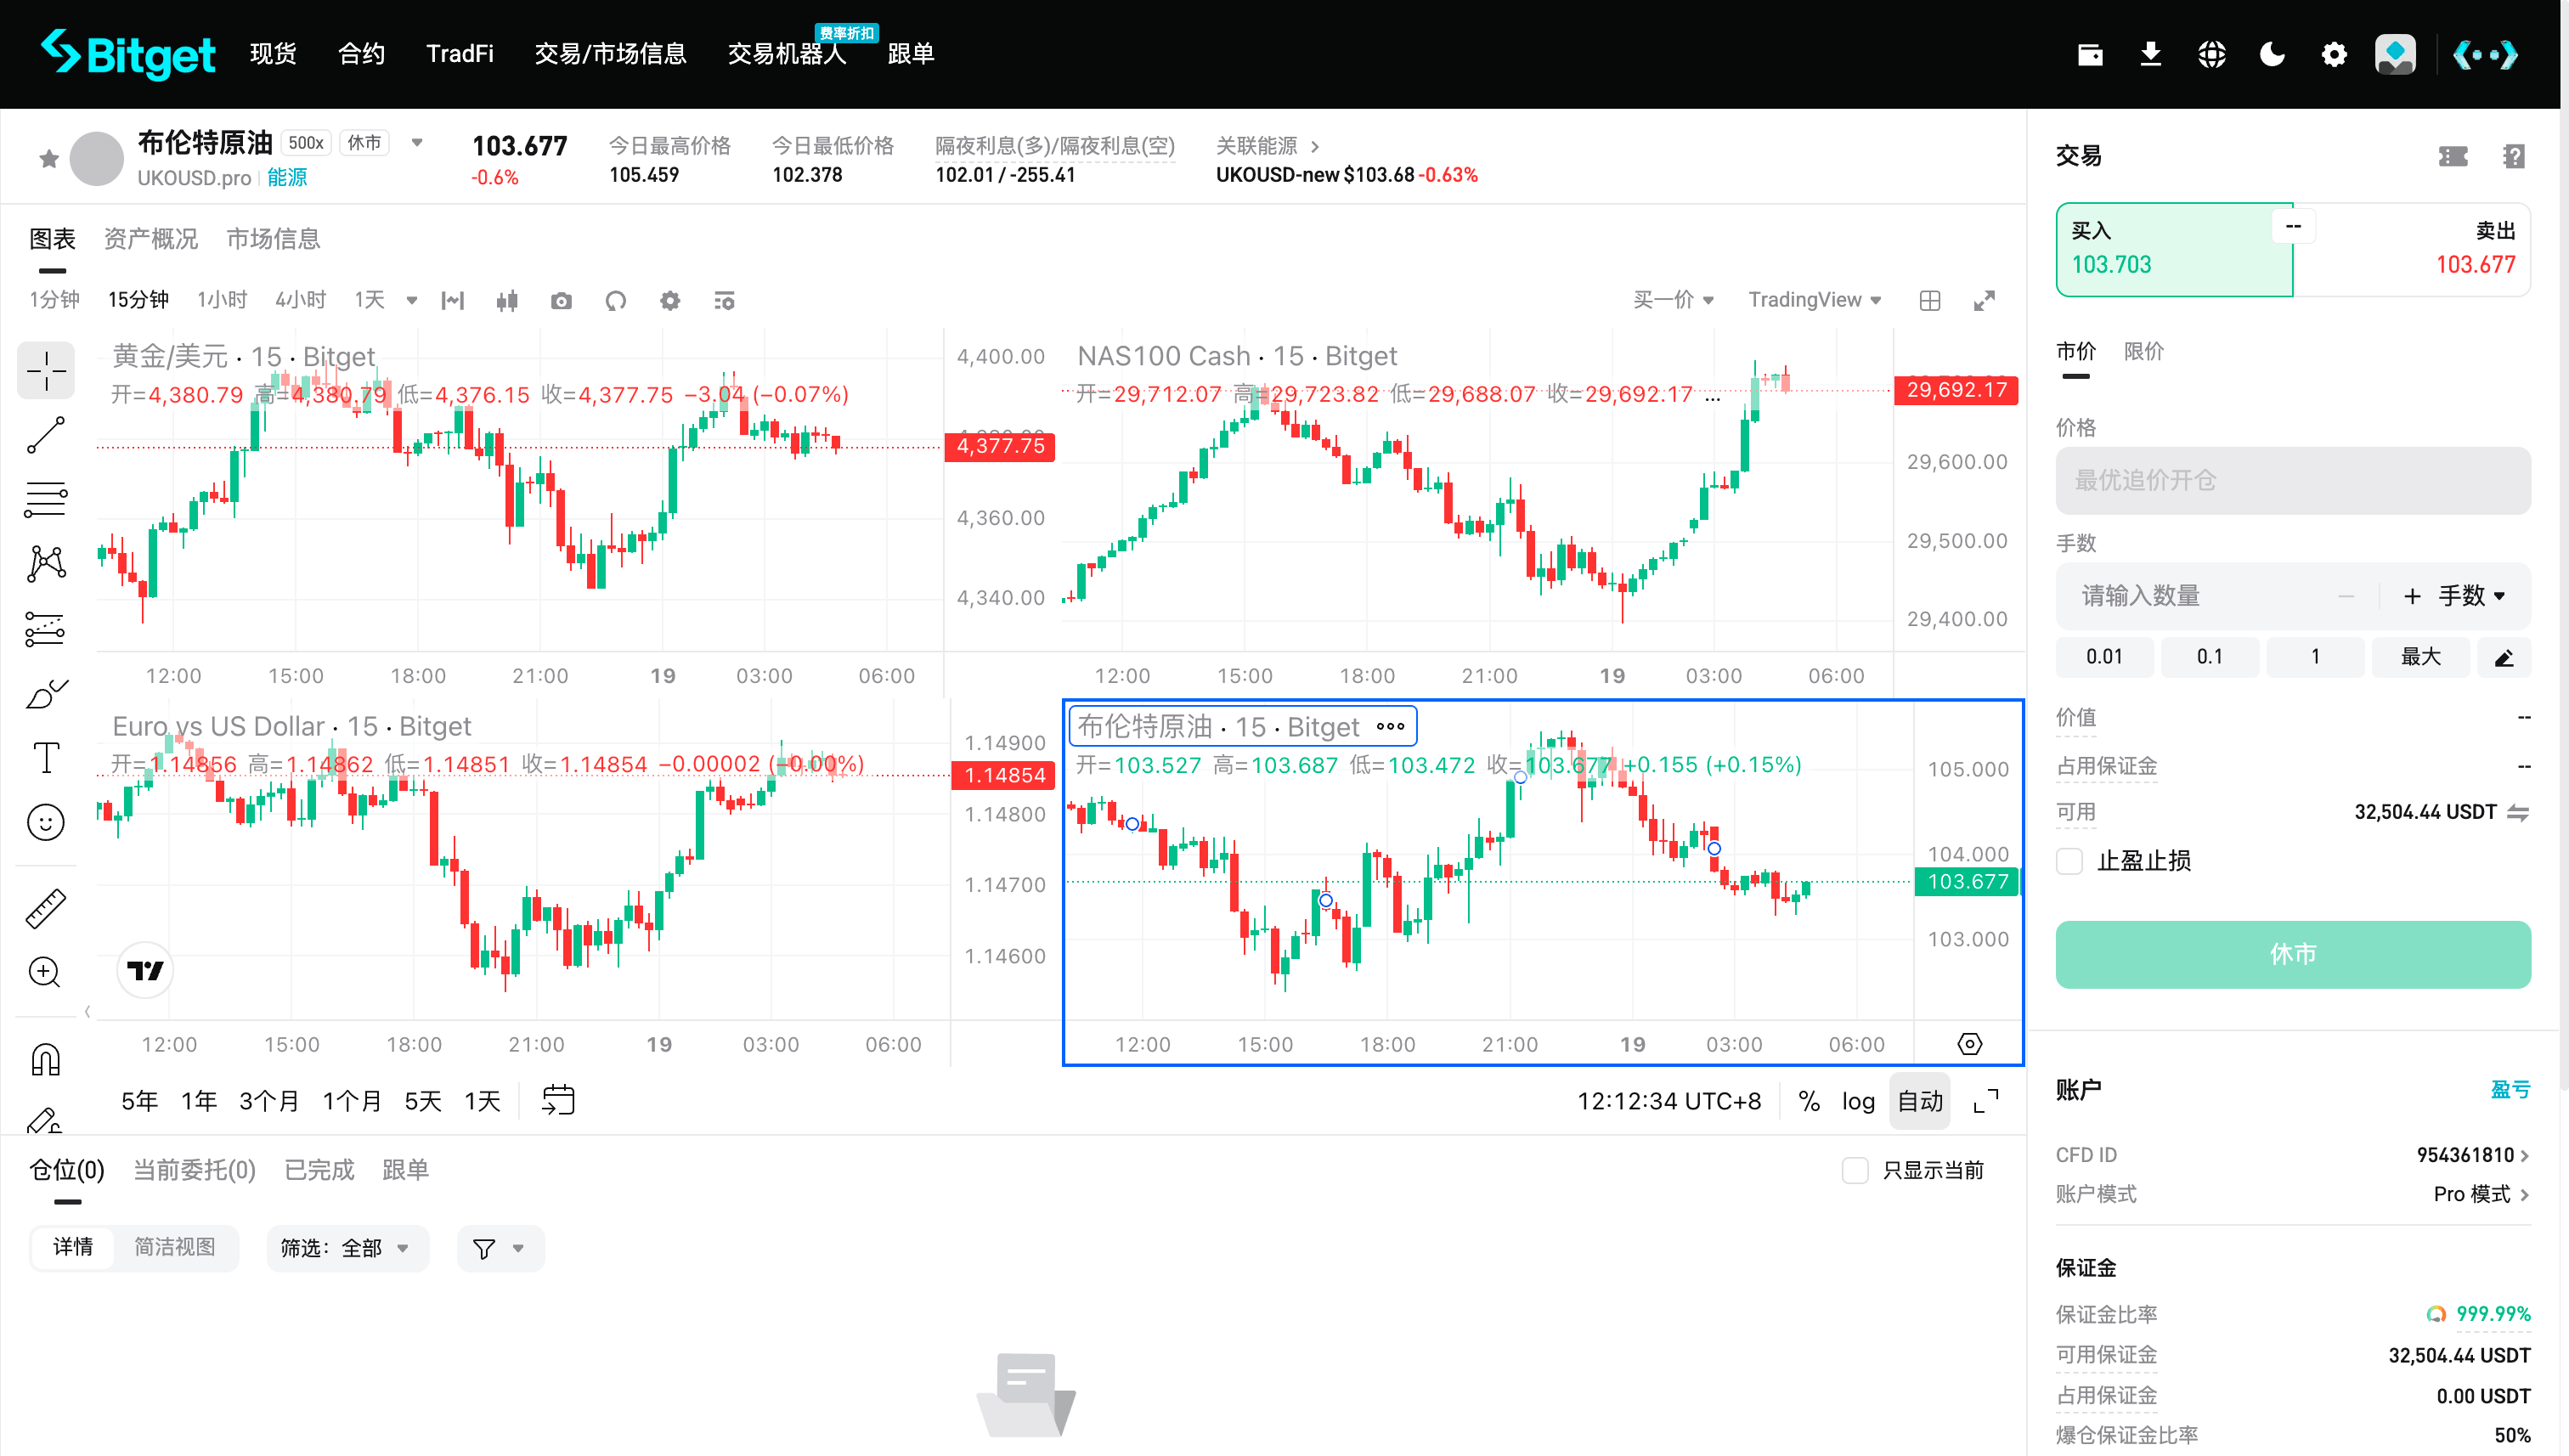Select the sell side at 103.677

click(x=2412, y=249)
